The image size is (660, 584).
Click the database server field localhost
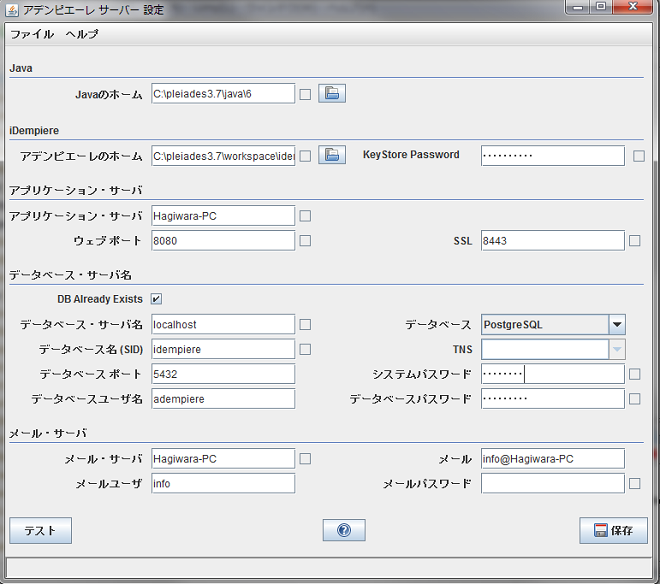(x=223, y=325)
